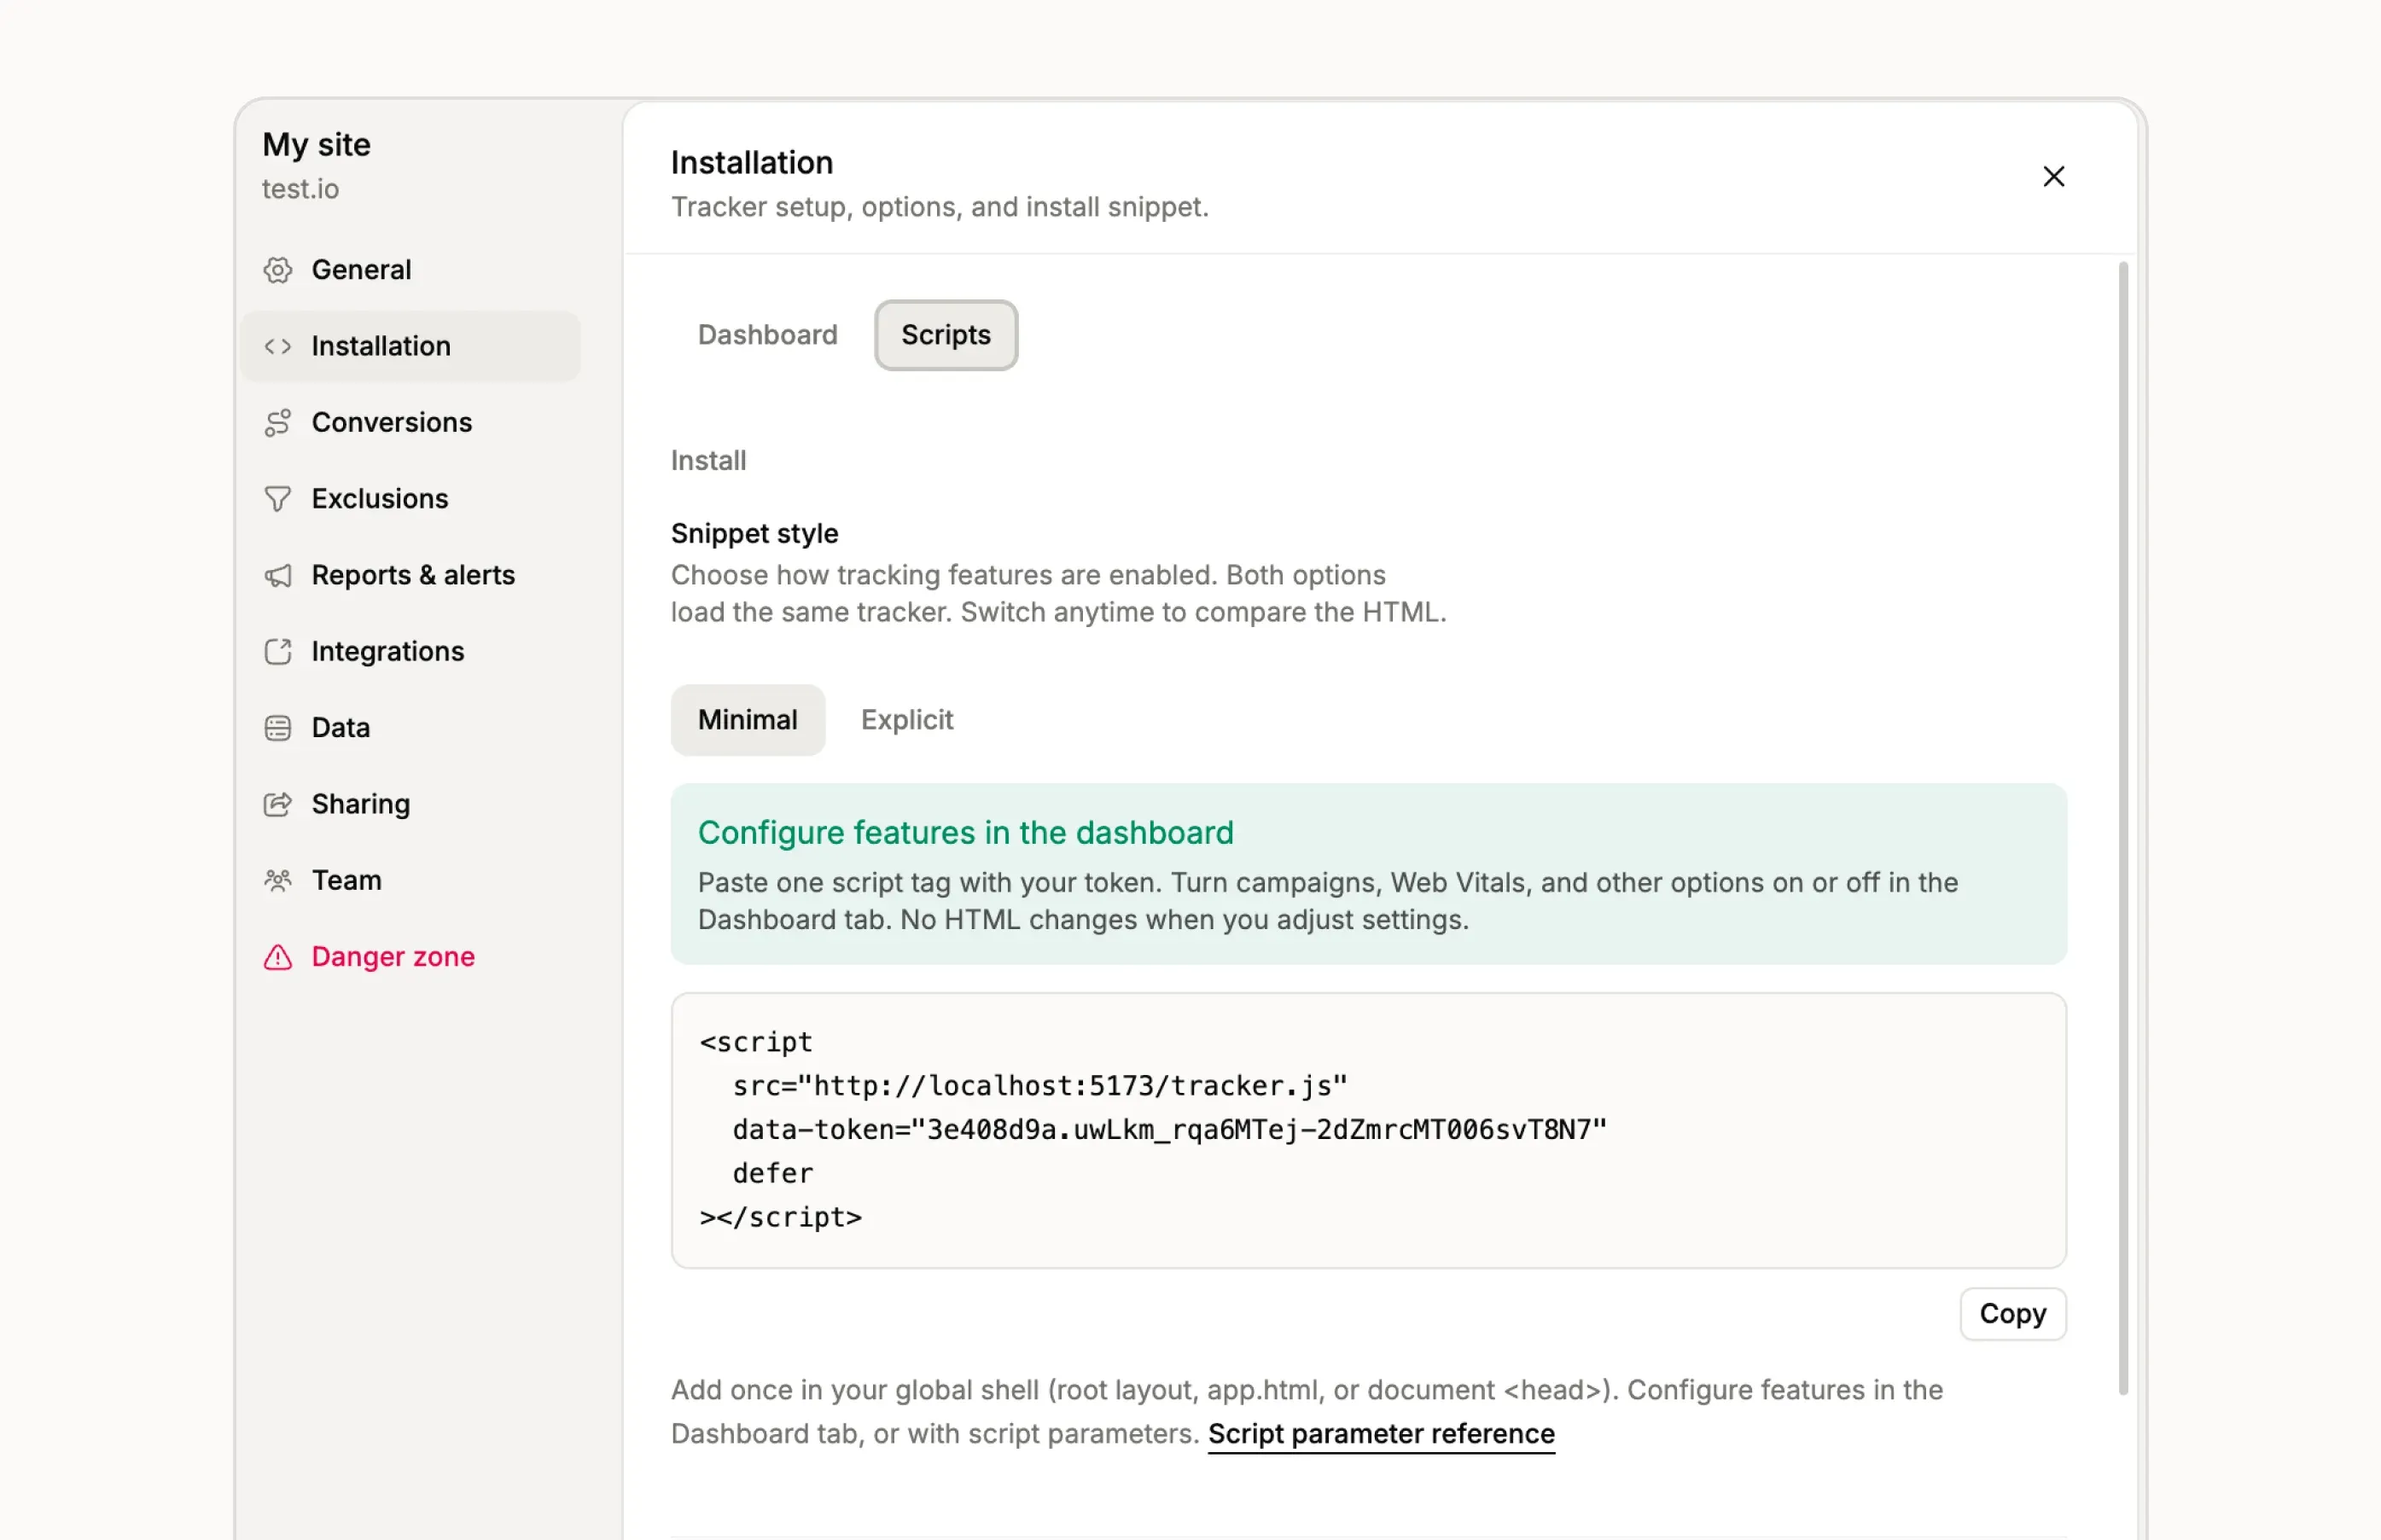The image size is (2381, 1540).
Task: Switch snippet style to Explicit
Action: coord(906,720)
